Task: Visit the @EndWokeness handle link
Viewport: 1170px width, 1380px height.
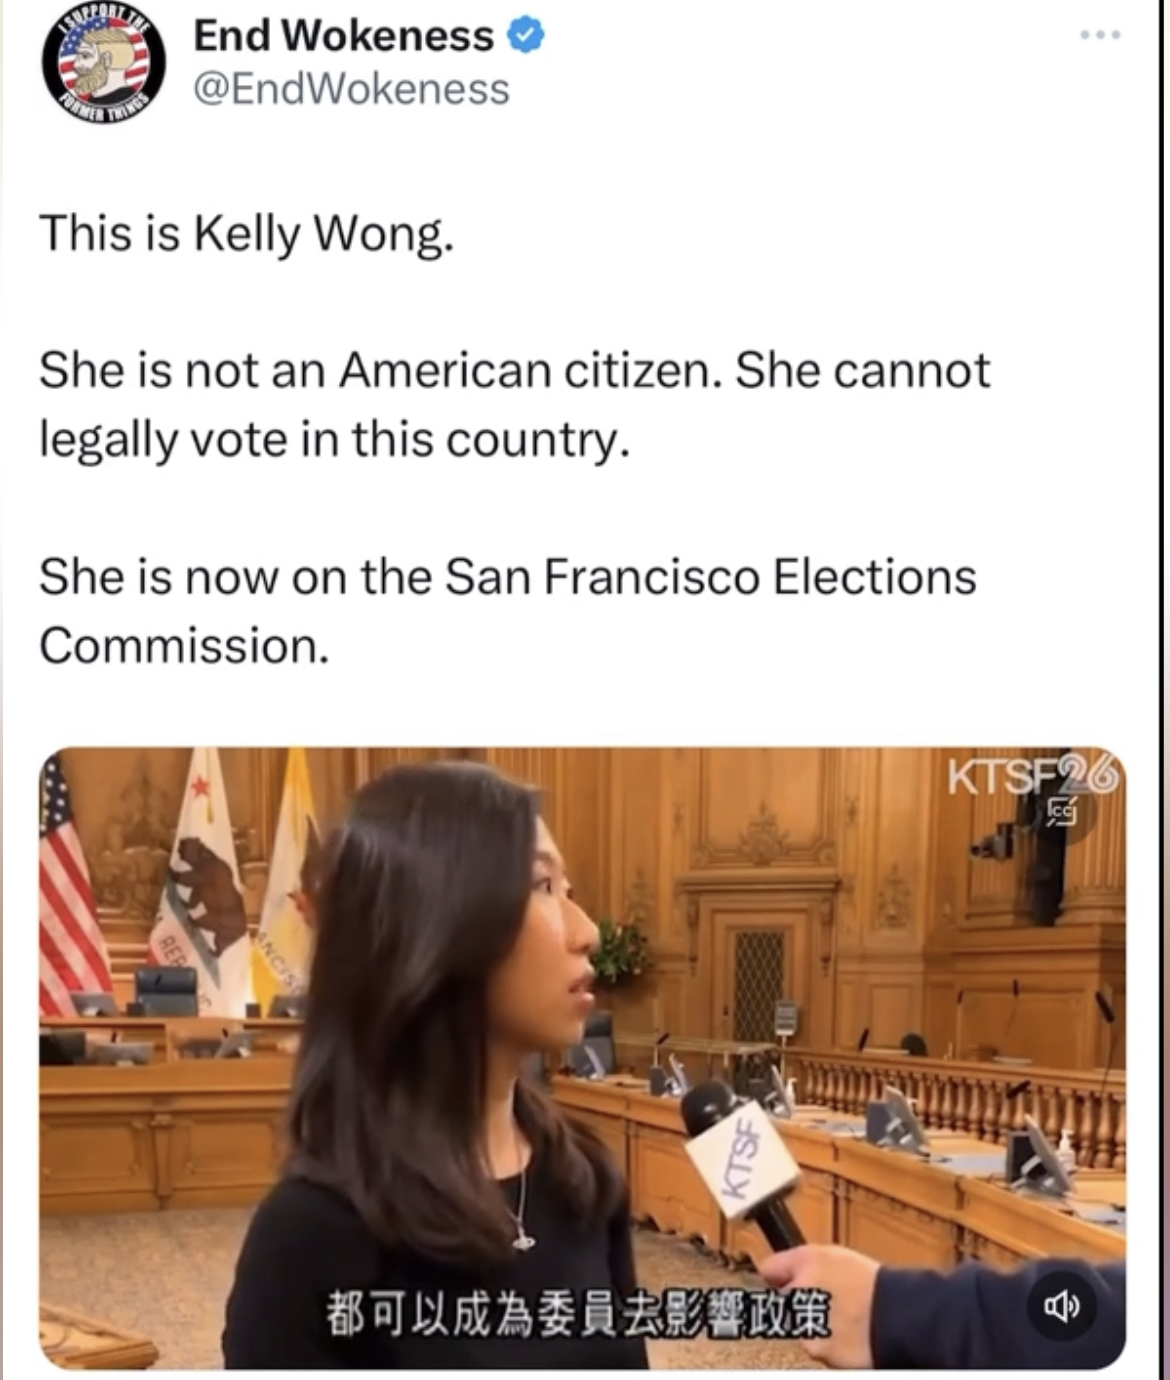Action: click(x=351, y=89)
